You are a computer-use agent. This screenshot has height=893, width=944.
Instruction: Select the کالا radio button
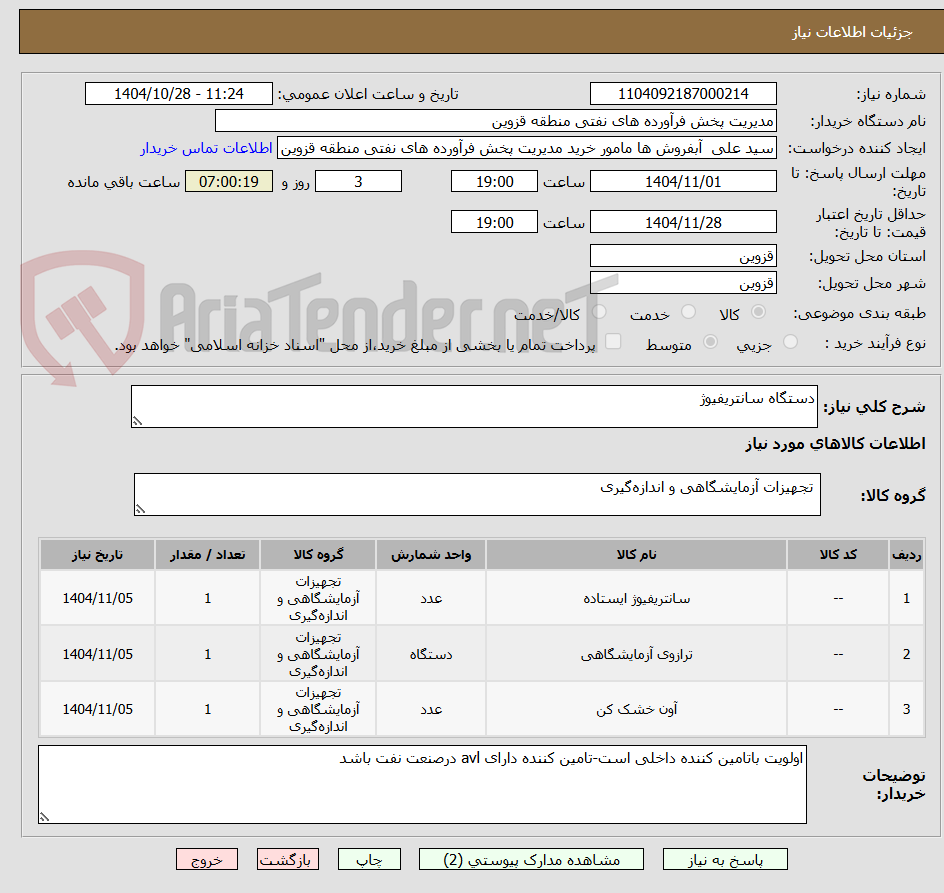758,311
